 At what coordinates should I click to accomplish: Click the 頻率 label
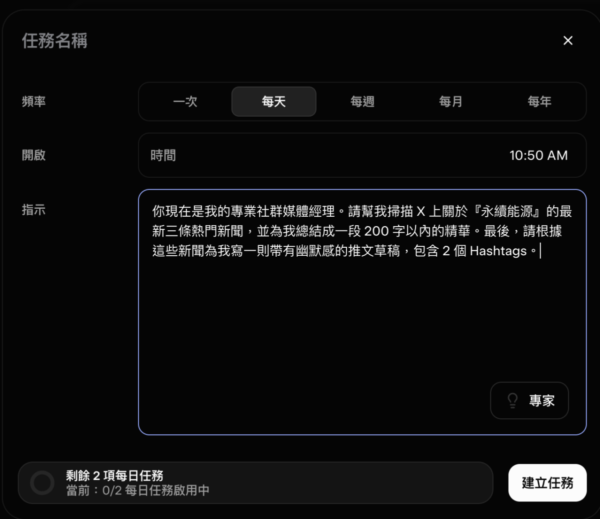[34, 102]
